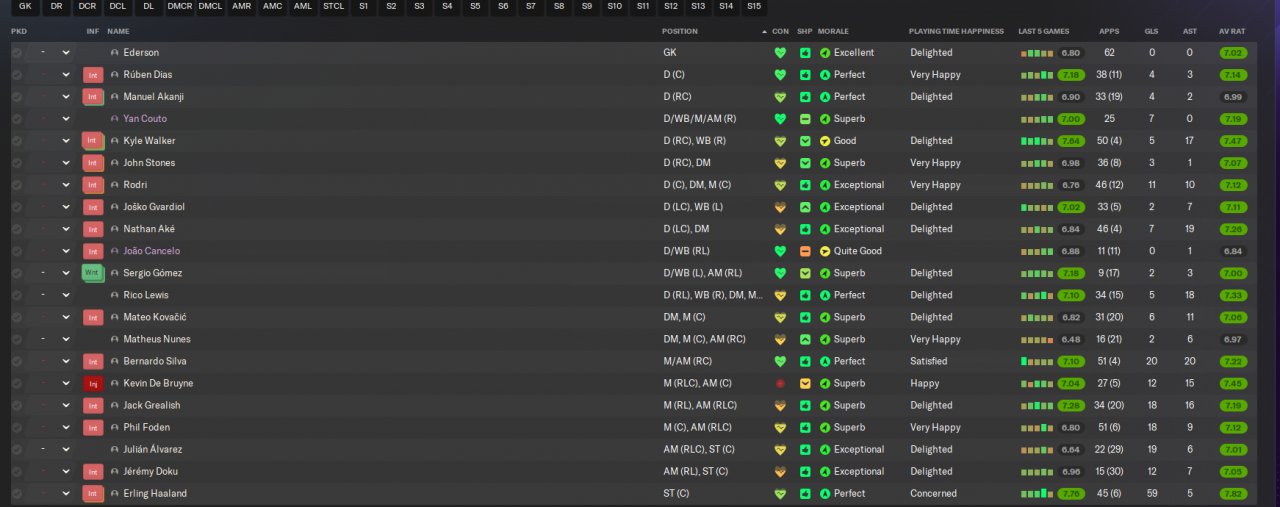Toggle picked checkmark for Erling Haaland

17,493
